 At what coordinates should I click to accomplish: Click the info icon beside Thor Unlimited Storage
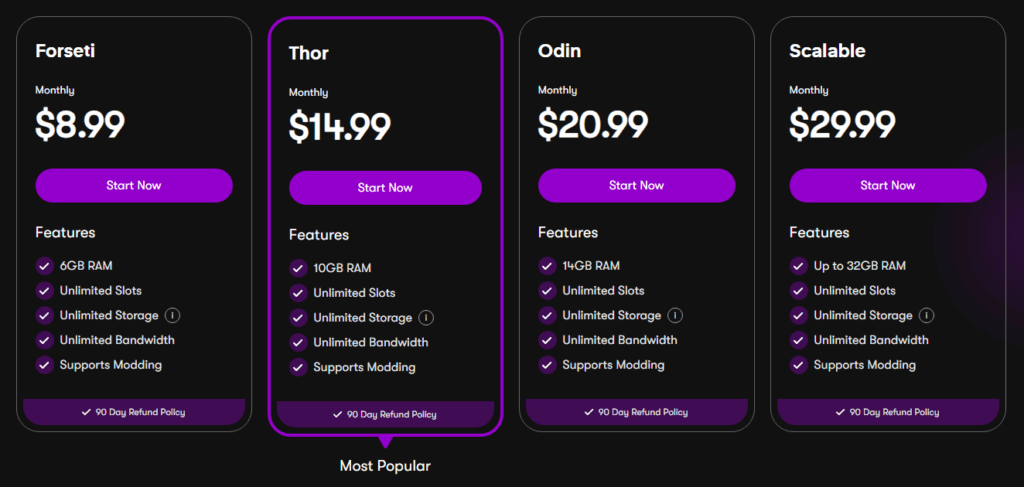(426, 318)
